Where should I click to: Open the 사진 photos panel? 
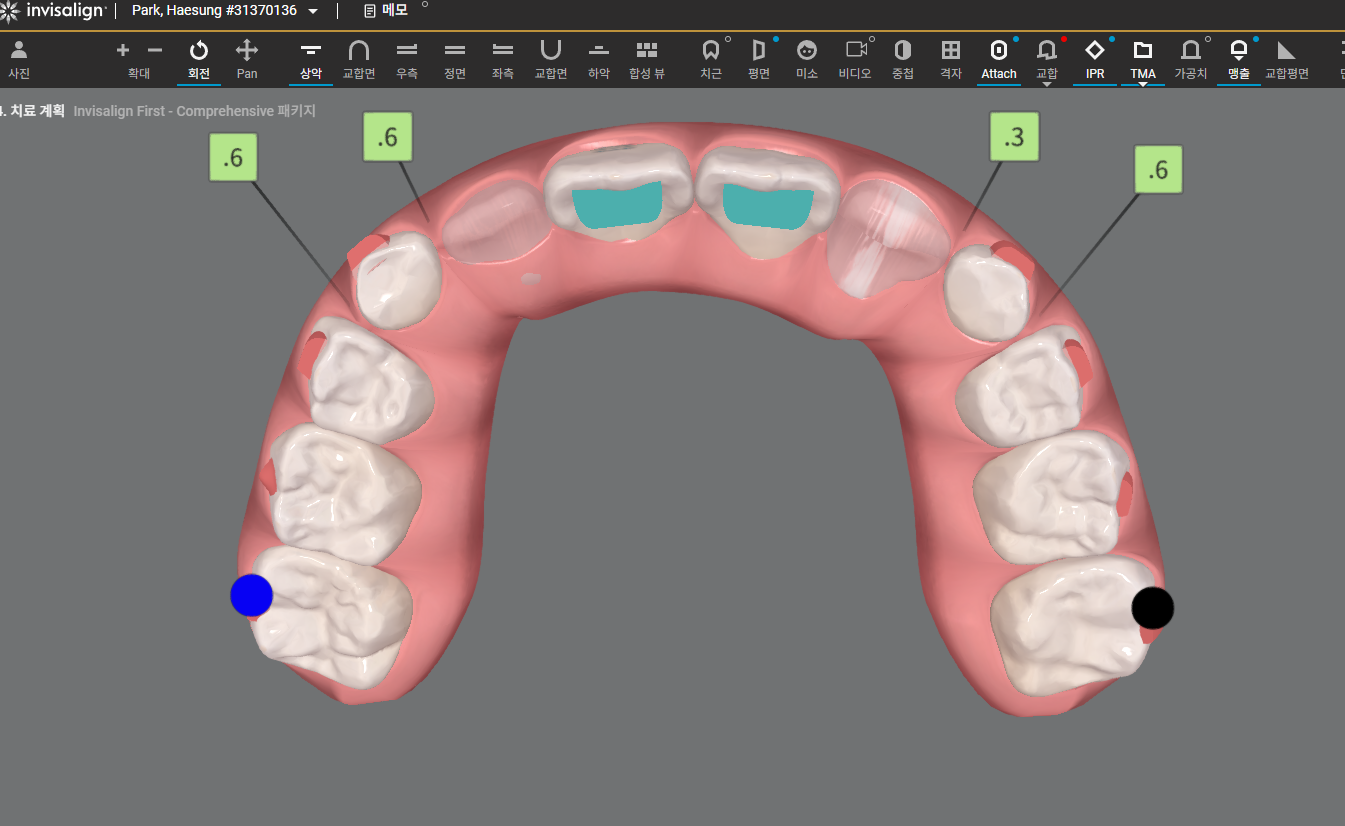pyautogui.click(x=19, y=59)
